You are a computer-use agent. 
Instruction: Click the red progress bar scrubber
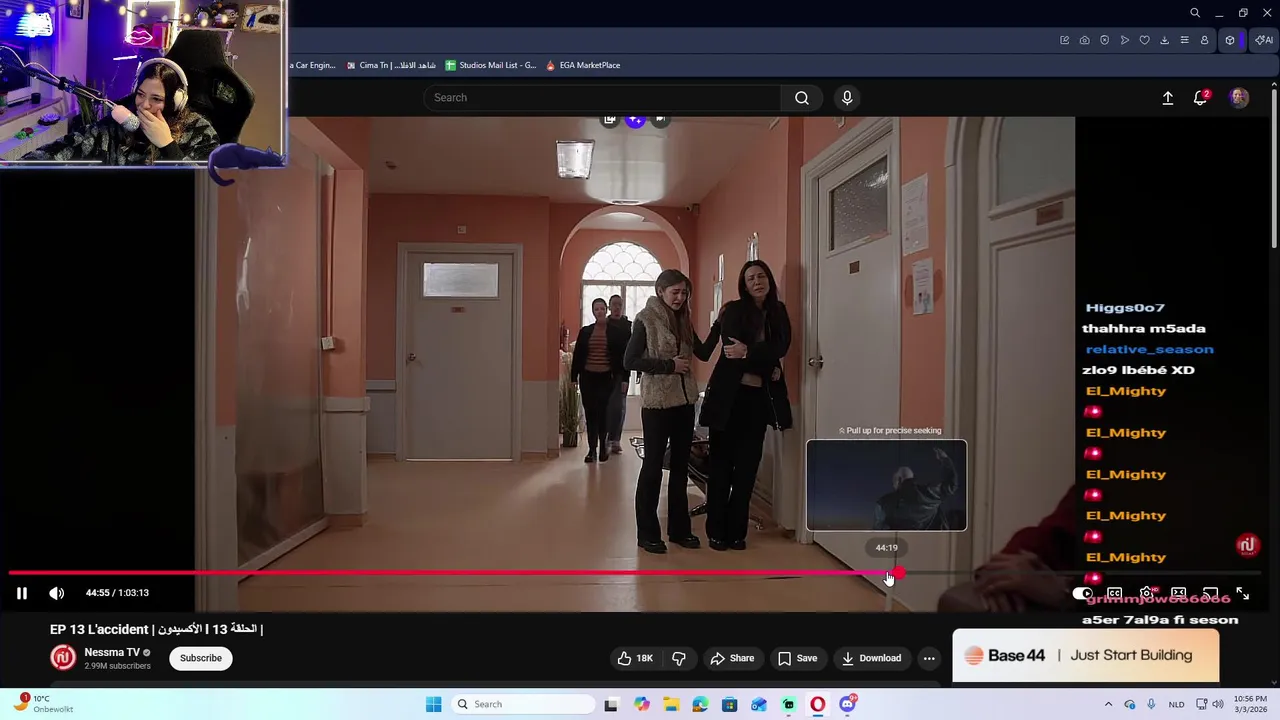coord(899,573)
